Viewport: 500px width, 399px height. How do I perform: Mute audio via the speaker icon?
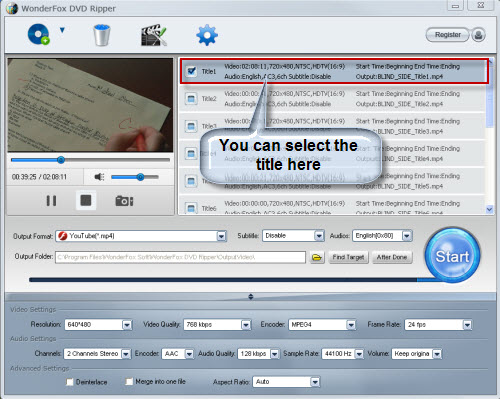99,177
